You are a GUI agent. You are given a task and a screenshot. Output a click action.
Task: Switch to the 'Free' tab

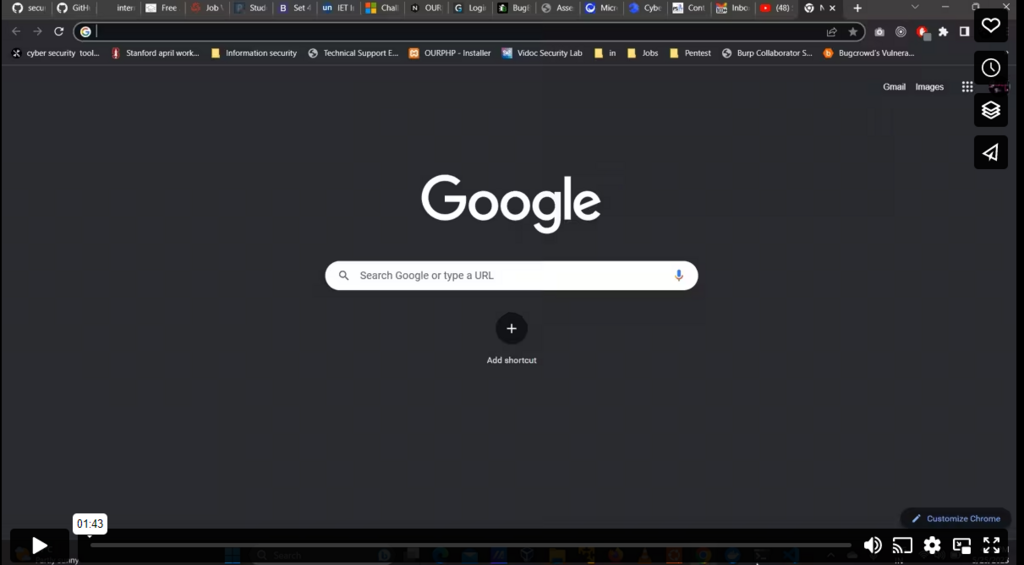coord(161,8)
